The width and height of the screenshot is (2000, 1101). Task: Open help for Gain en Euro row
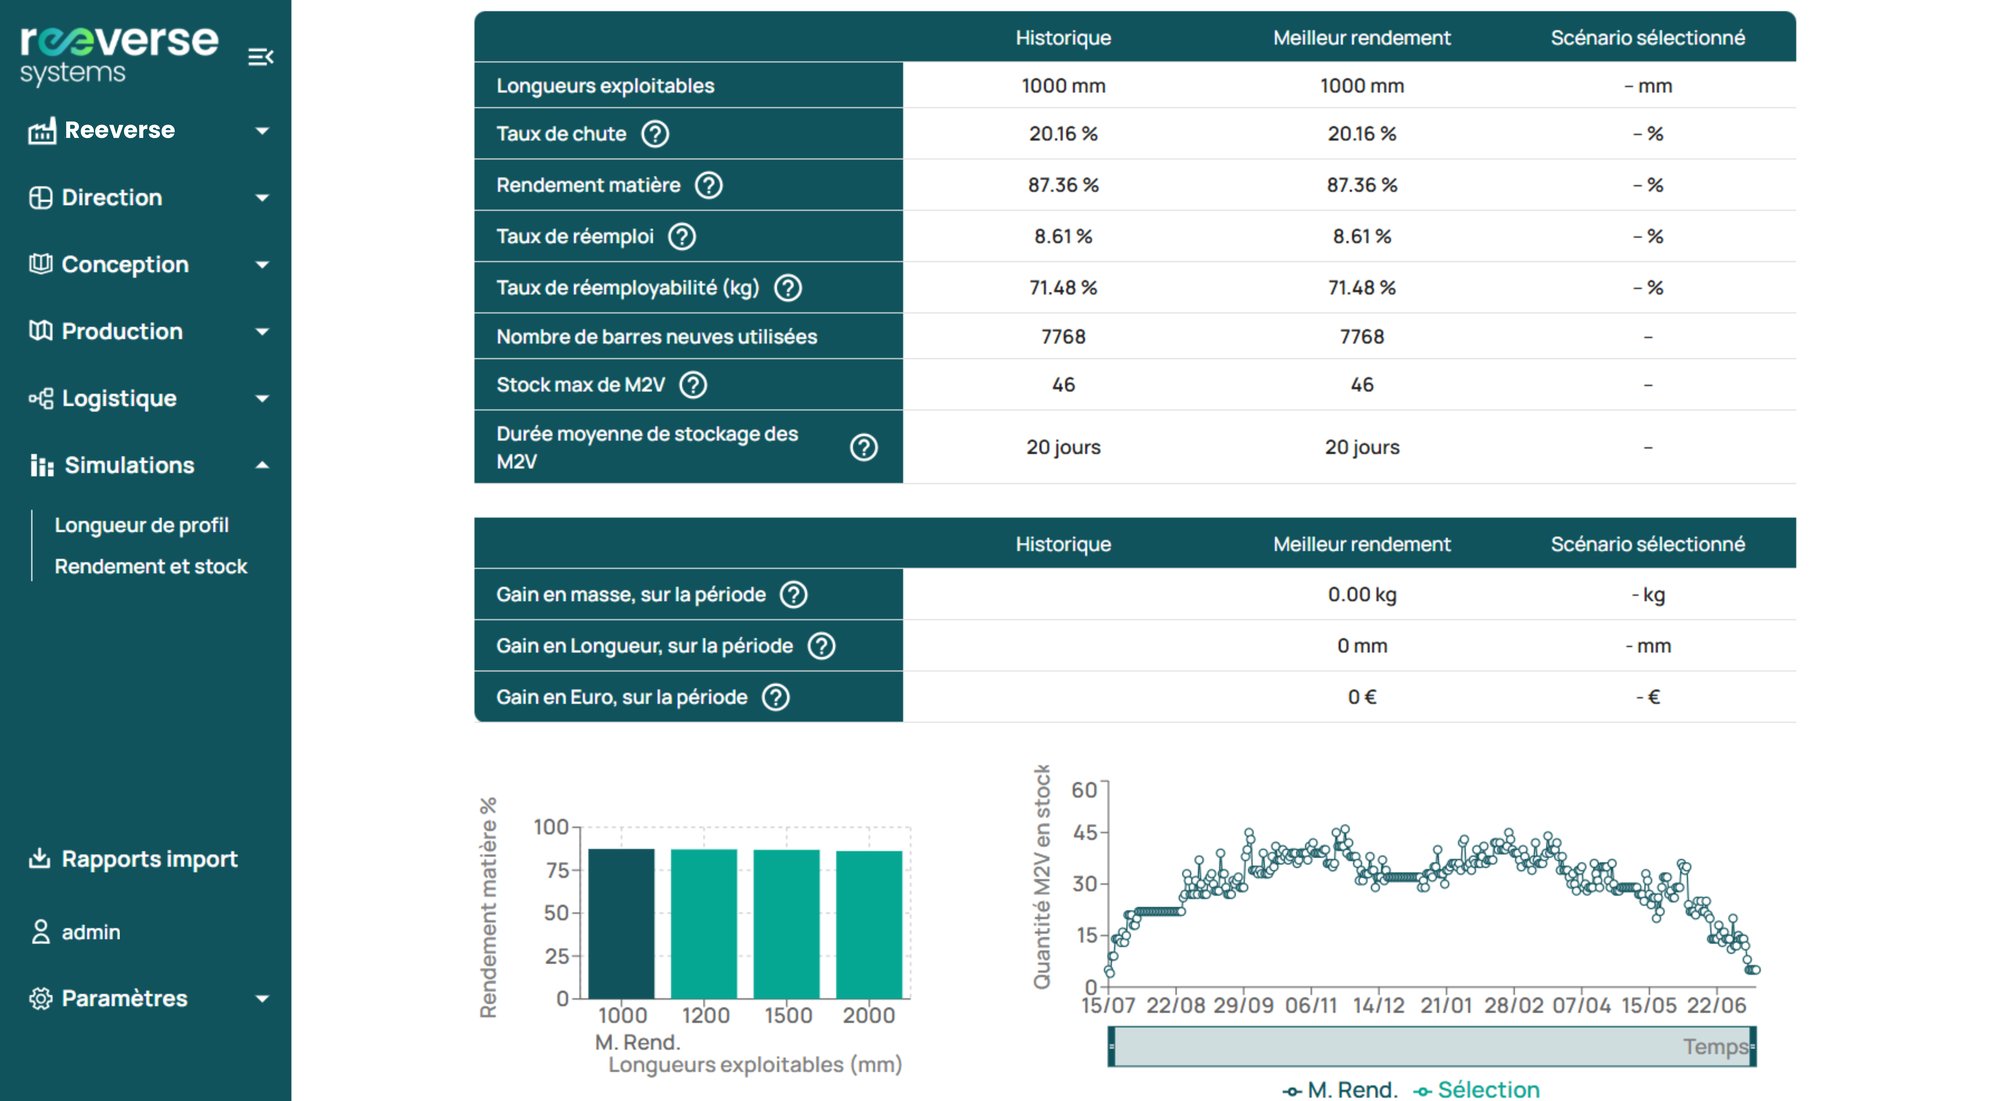tap(776, 697)
